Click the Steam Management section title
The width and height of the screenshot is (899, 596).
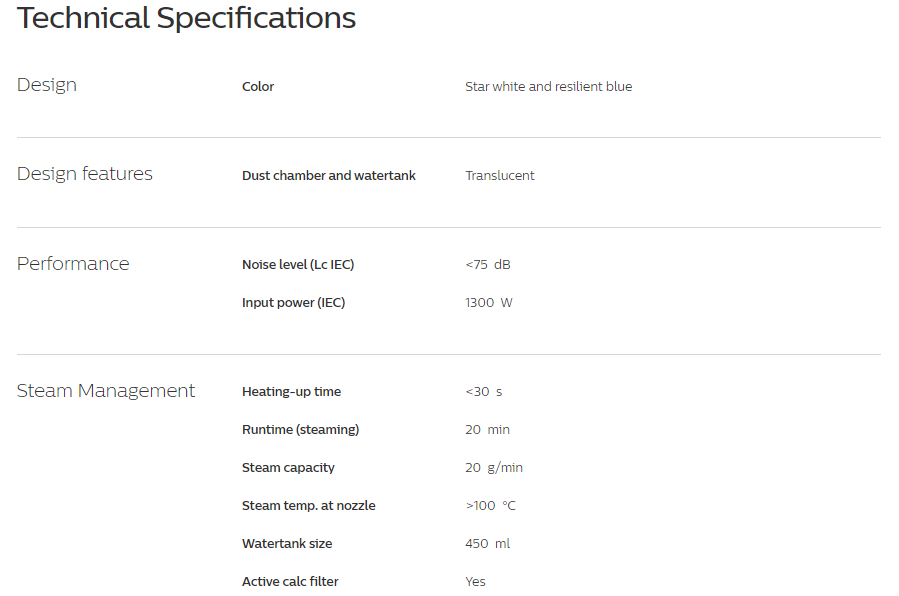click(106, 391)
